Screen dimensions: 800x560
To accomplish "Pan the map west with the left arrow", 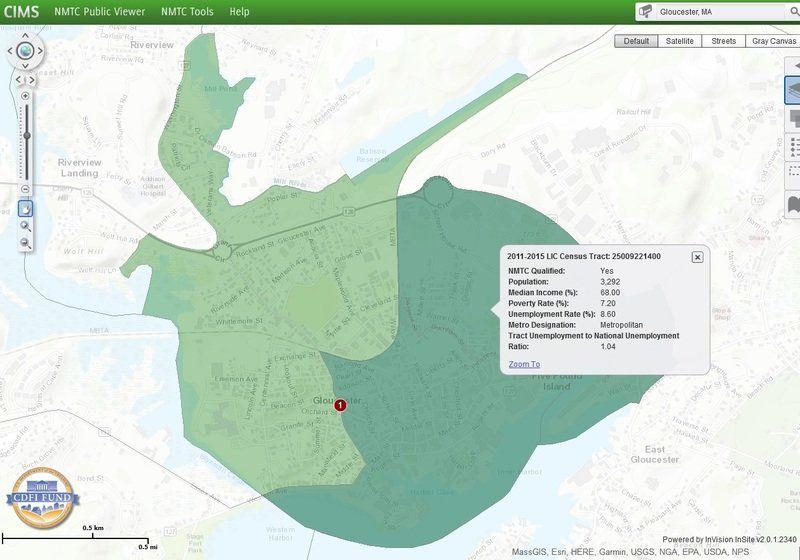I will (10, 51).
